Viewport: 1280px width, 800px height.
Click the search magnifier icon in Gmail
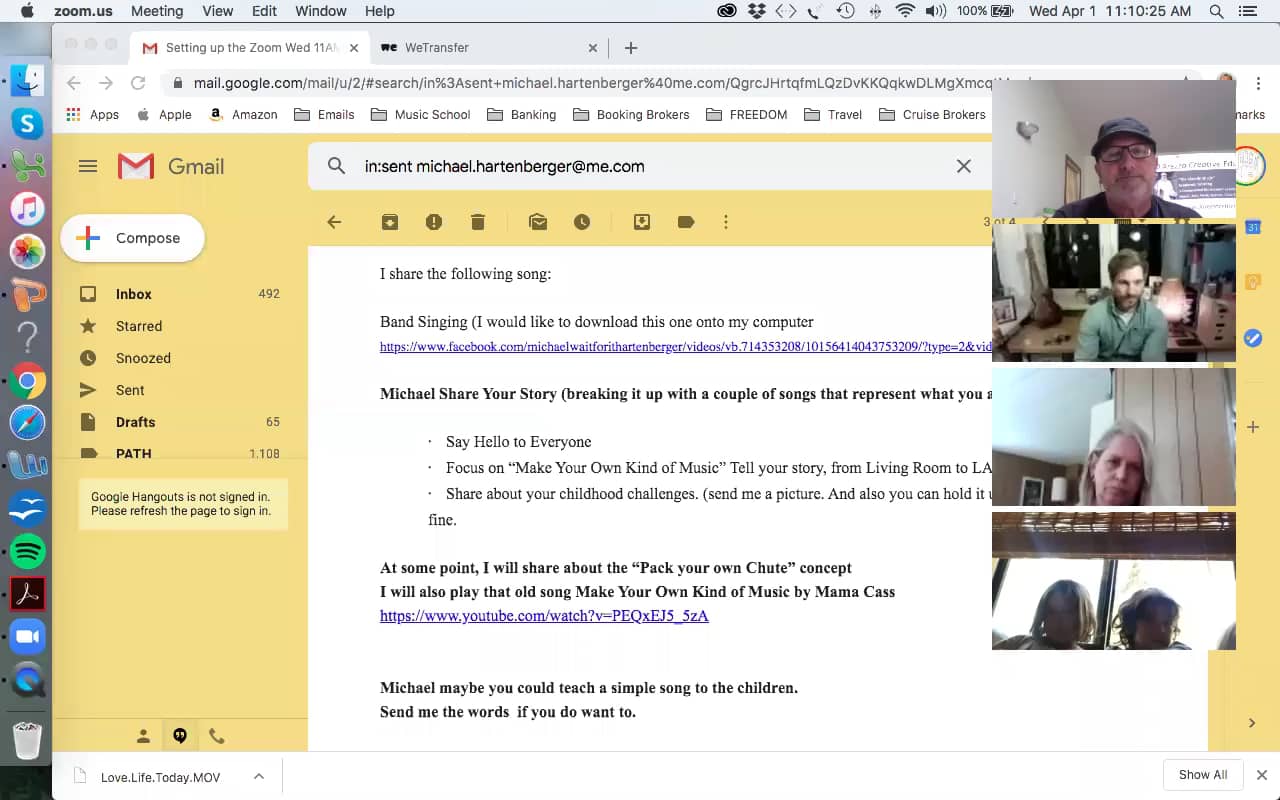[337, 166]
